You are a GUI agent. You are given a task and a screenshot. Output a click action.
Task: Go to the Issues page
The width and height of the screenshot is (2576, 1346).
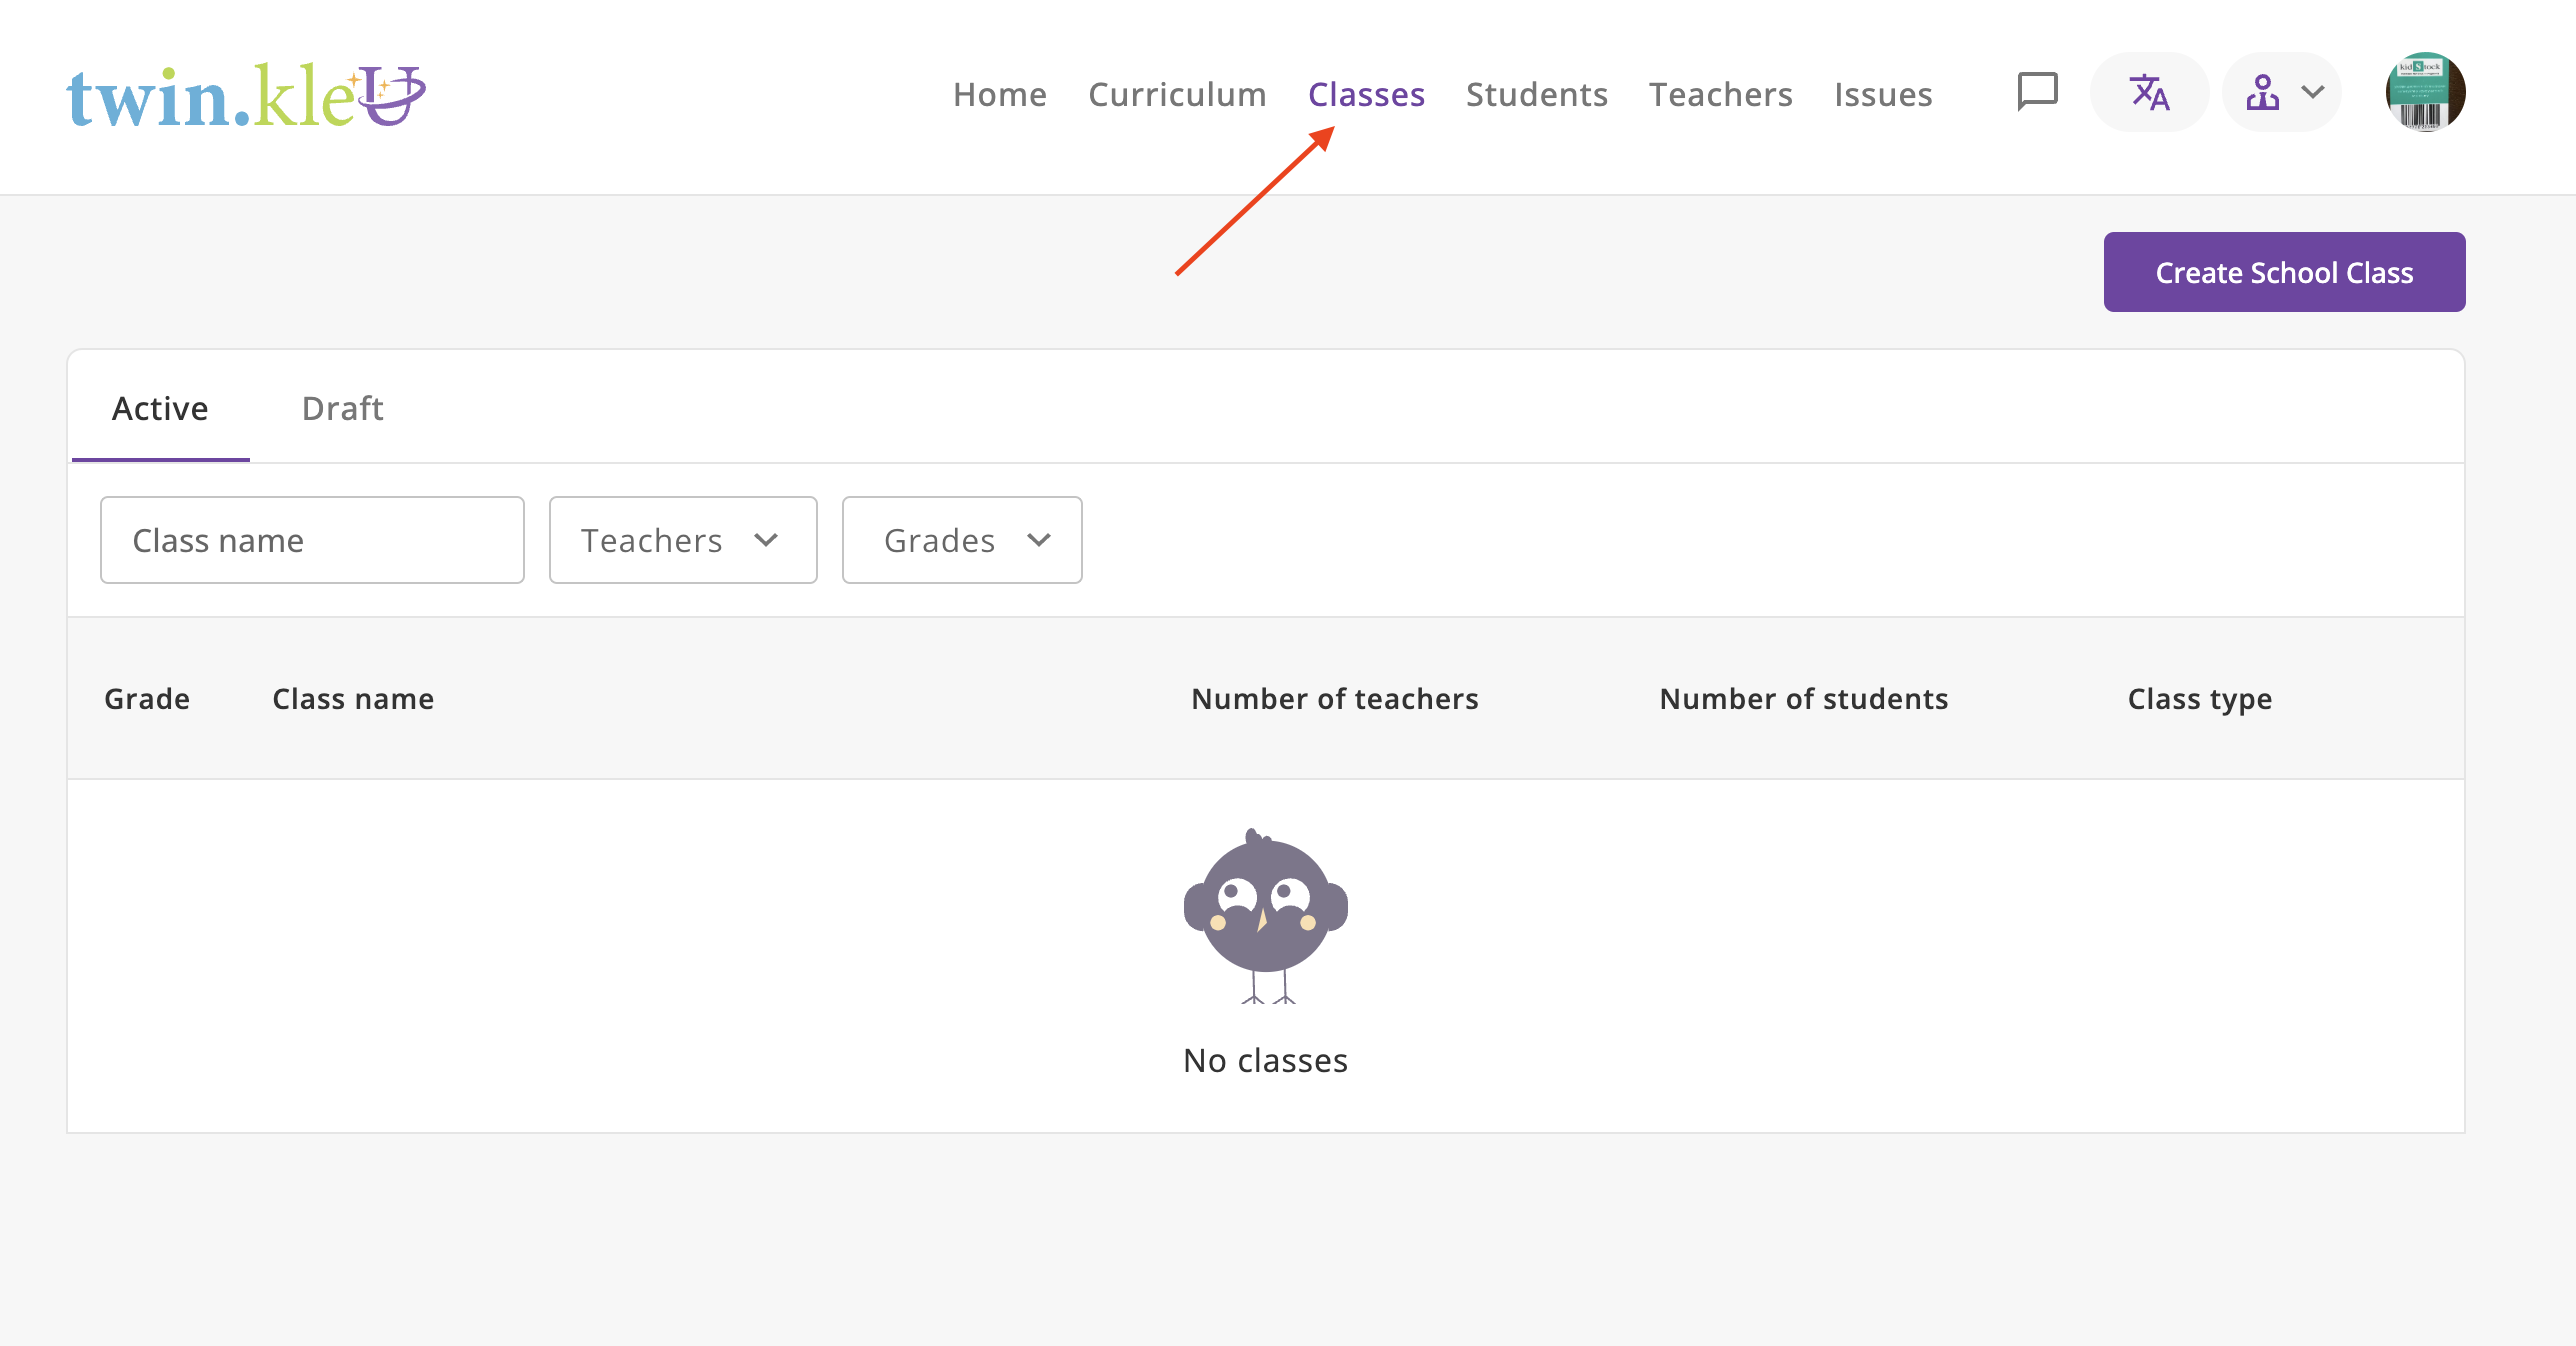click(1883, 94)
